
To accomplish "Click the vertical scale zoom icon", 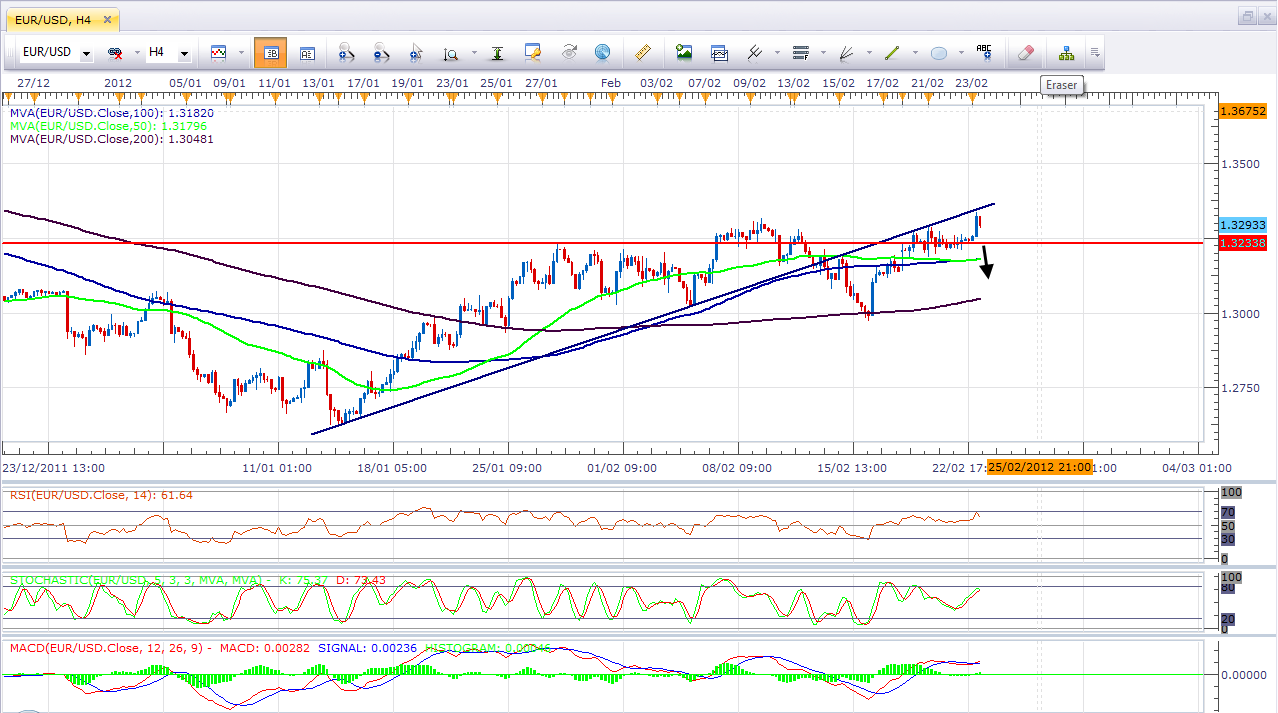I will point(451,53).
